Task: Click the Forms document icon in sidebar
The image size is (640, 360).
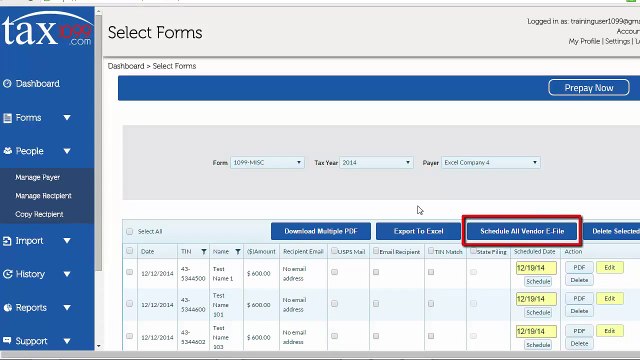Action: 7,118
